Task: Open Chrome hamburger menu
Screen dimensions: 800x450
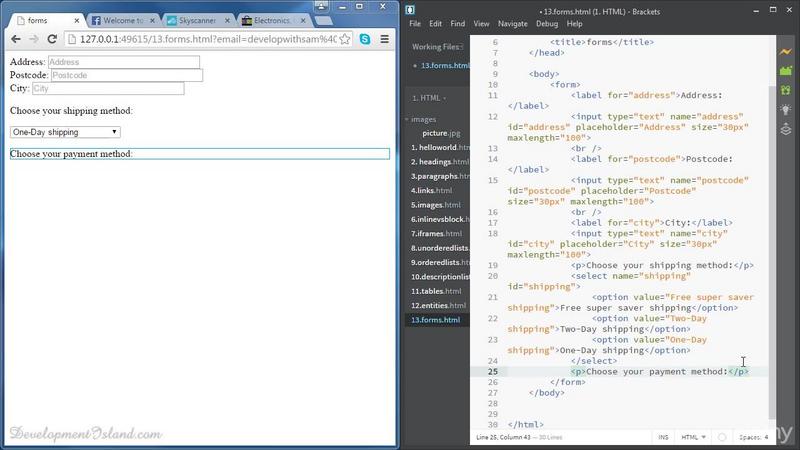Action: 385,39
